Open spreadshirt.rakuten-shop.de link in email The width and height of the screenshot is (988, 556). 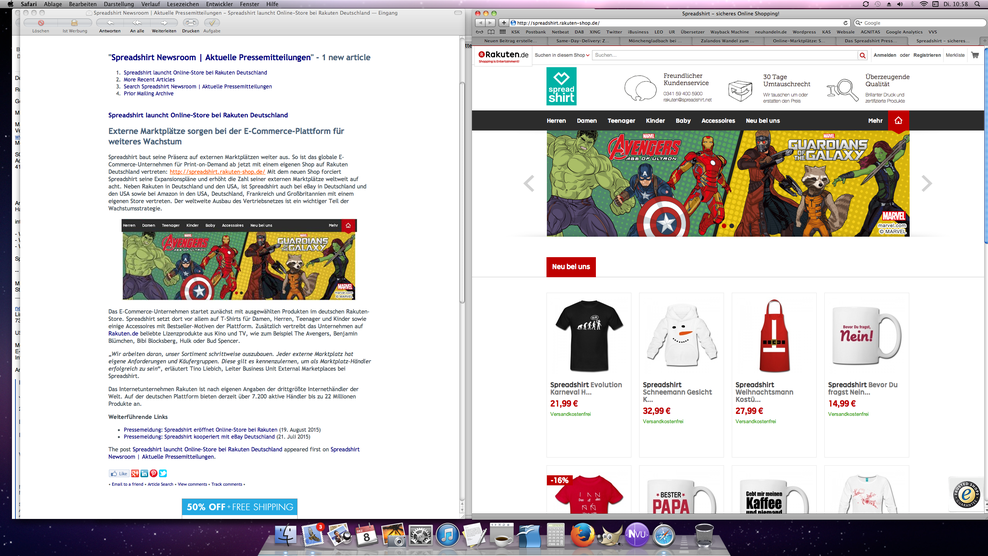(217, 171)
